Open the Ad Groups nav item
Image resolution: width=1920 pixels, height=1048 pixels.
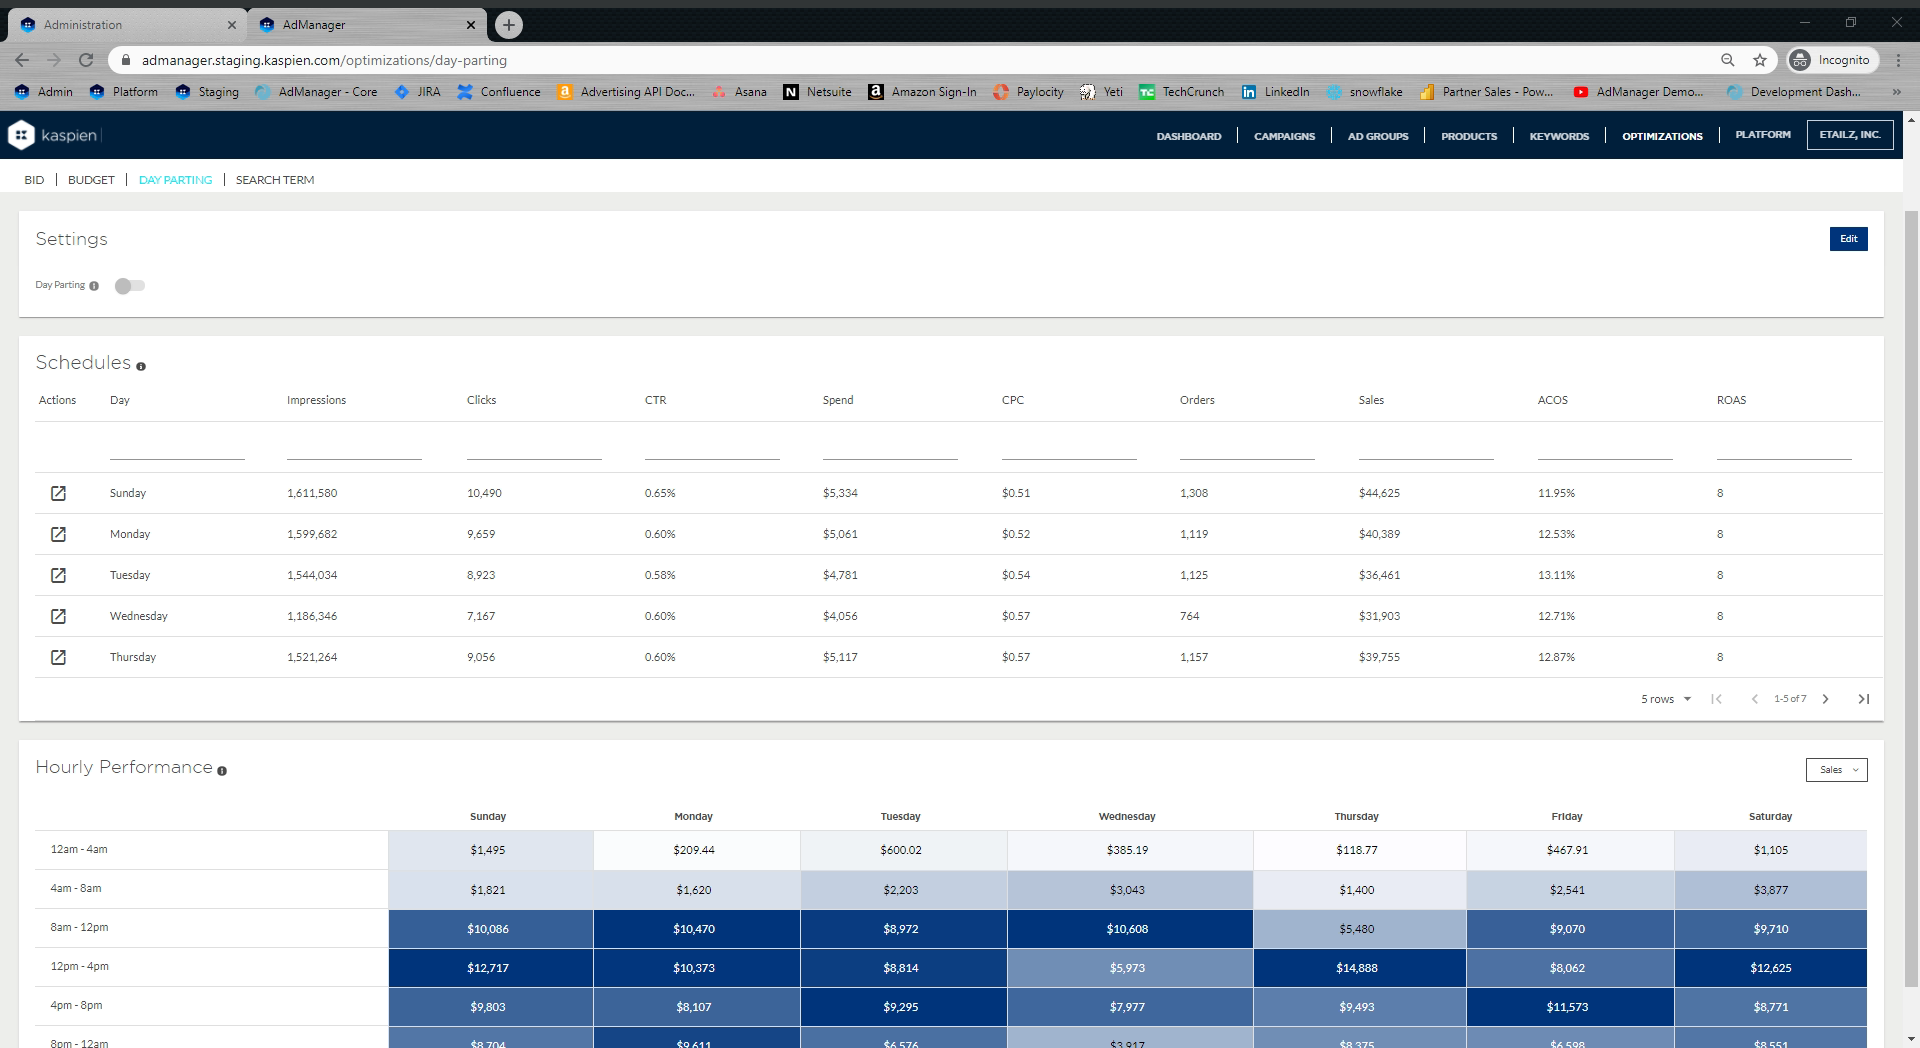[1378, 136]
